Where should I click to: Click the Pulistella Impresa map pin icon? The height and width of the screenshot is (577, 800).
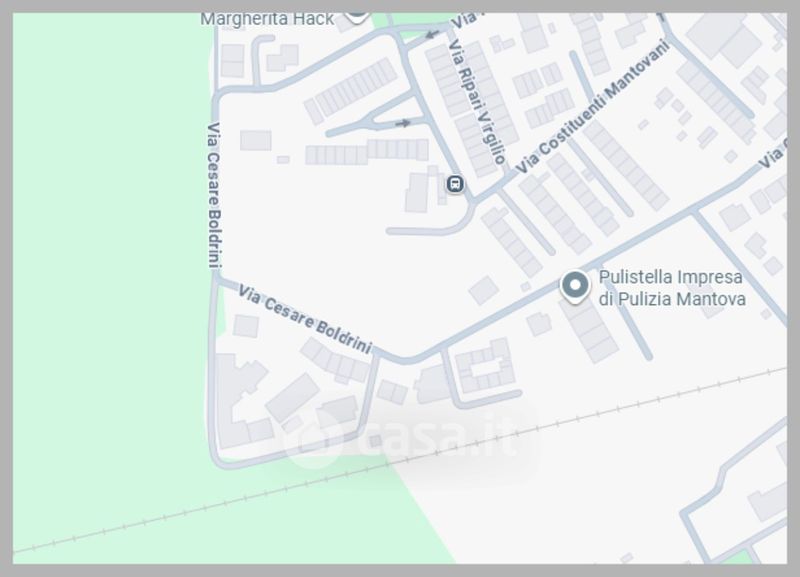pos(575,287)
